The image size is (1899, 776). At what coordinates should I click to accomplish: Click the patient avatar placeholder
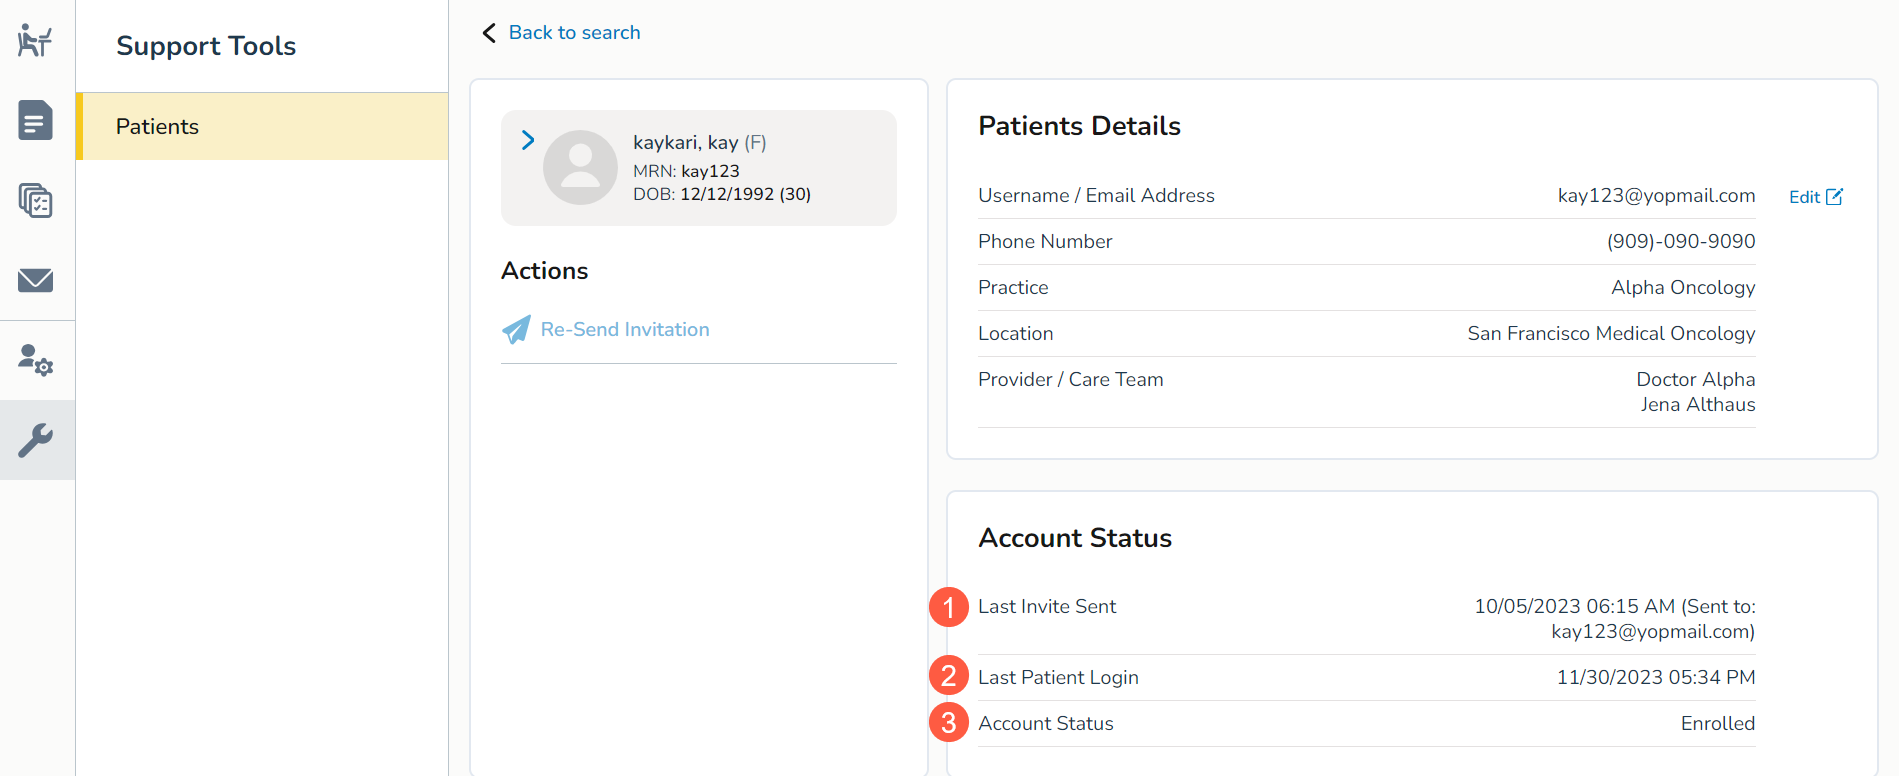(580, 168)
